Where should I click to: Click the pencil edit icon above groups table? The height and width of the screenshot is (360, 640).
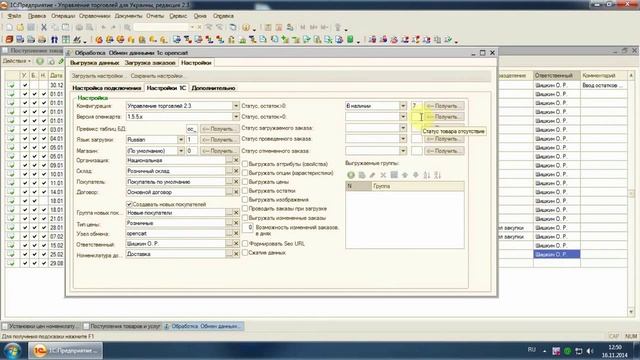tap(372, 175)
